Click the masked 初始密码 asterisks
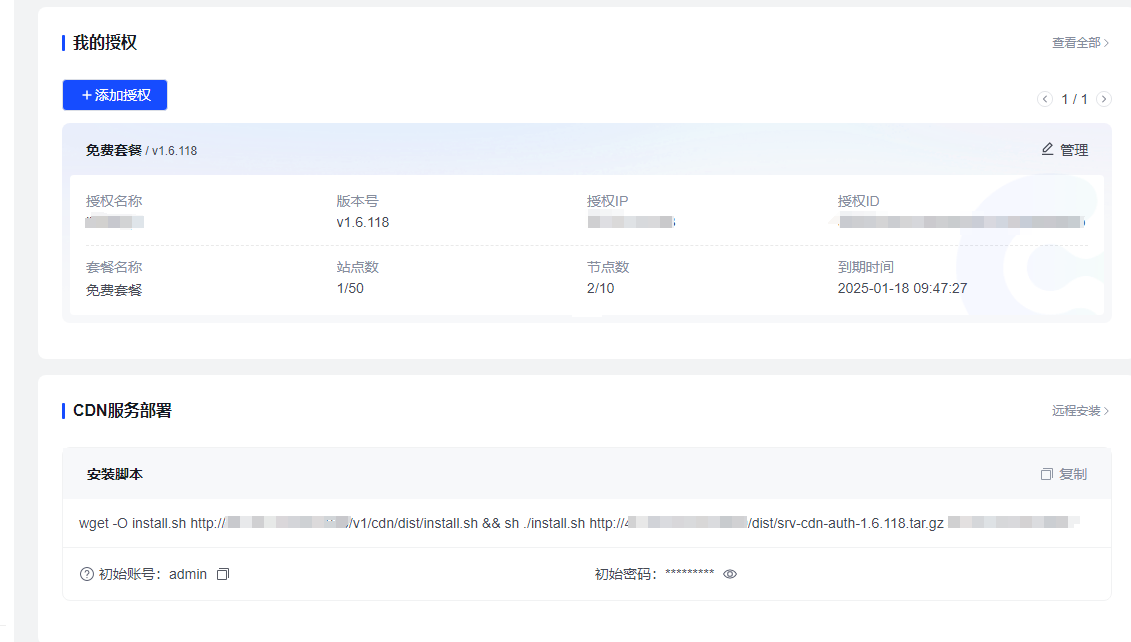The image size is (1131, 642). (689, 574)
